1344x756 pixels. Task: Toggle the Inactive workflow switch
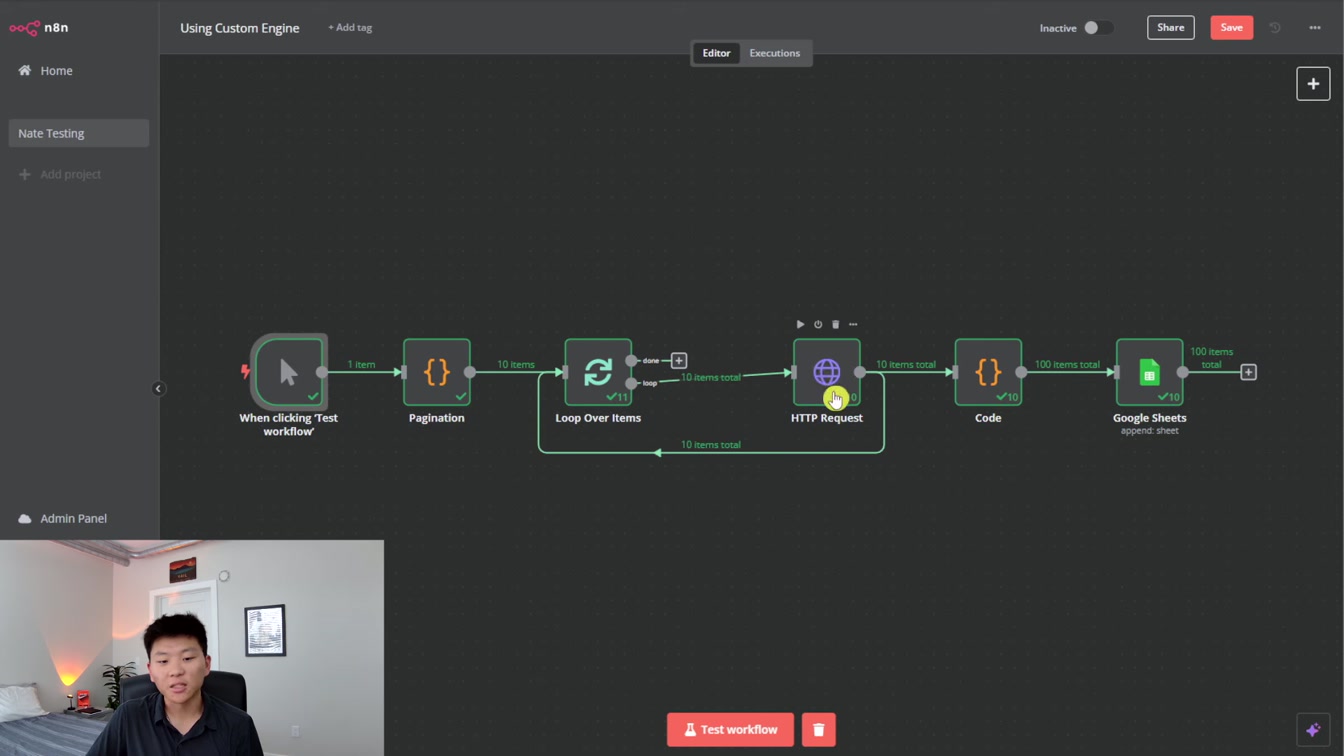[x=1098, y=28]
